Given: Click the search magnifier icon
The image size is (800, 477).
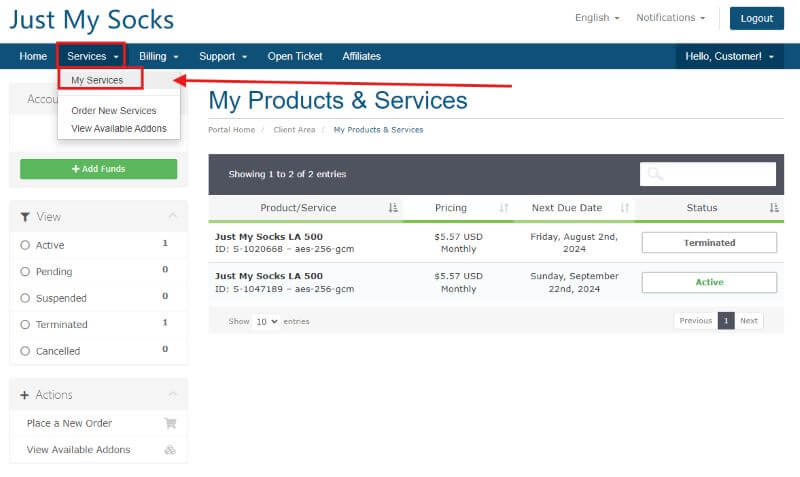Looking at the screenshot, I should [x=655, y=174].
